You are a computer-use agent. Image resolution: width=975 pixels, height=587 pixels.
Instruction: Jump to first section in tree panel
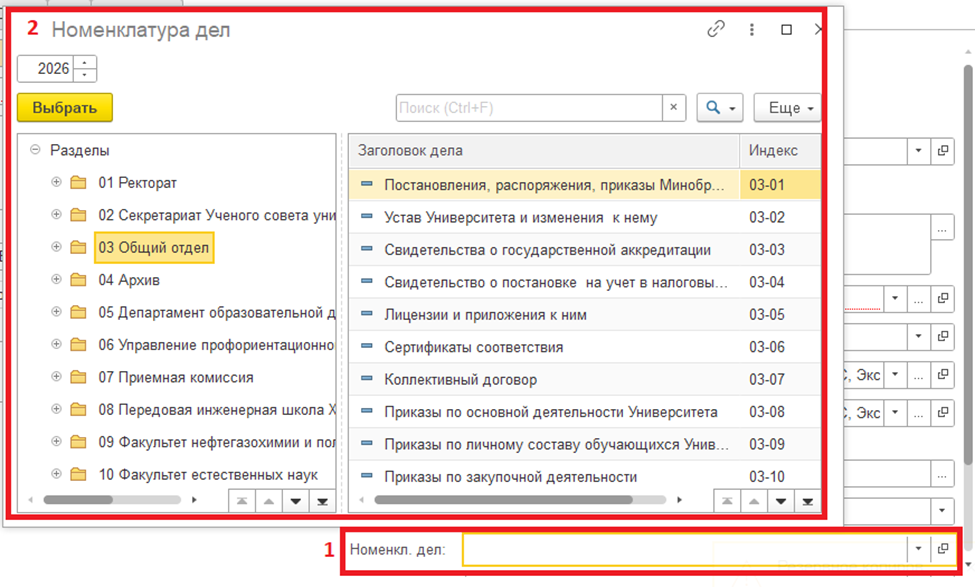tap(244, 500)
